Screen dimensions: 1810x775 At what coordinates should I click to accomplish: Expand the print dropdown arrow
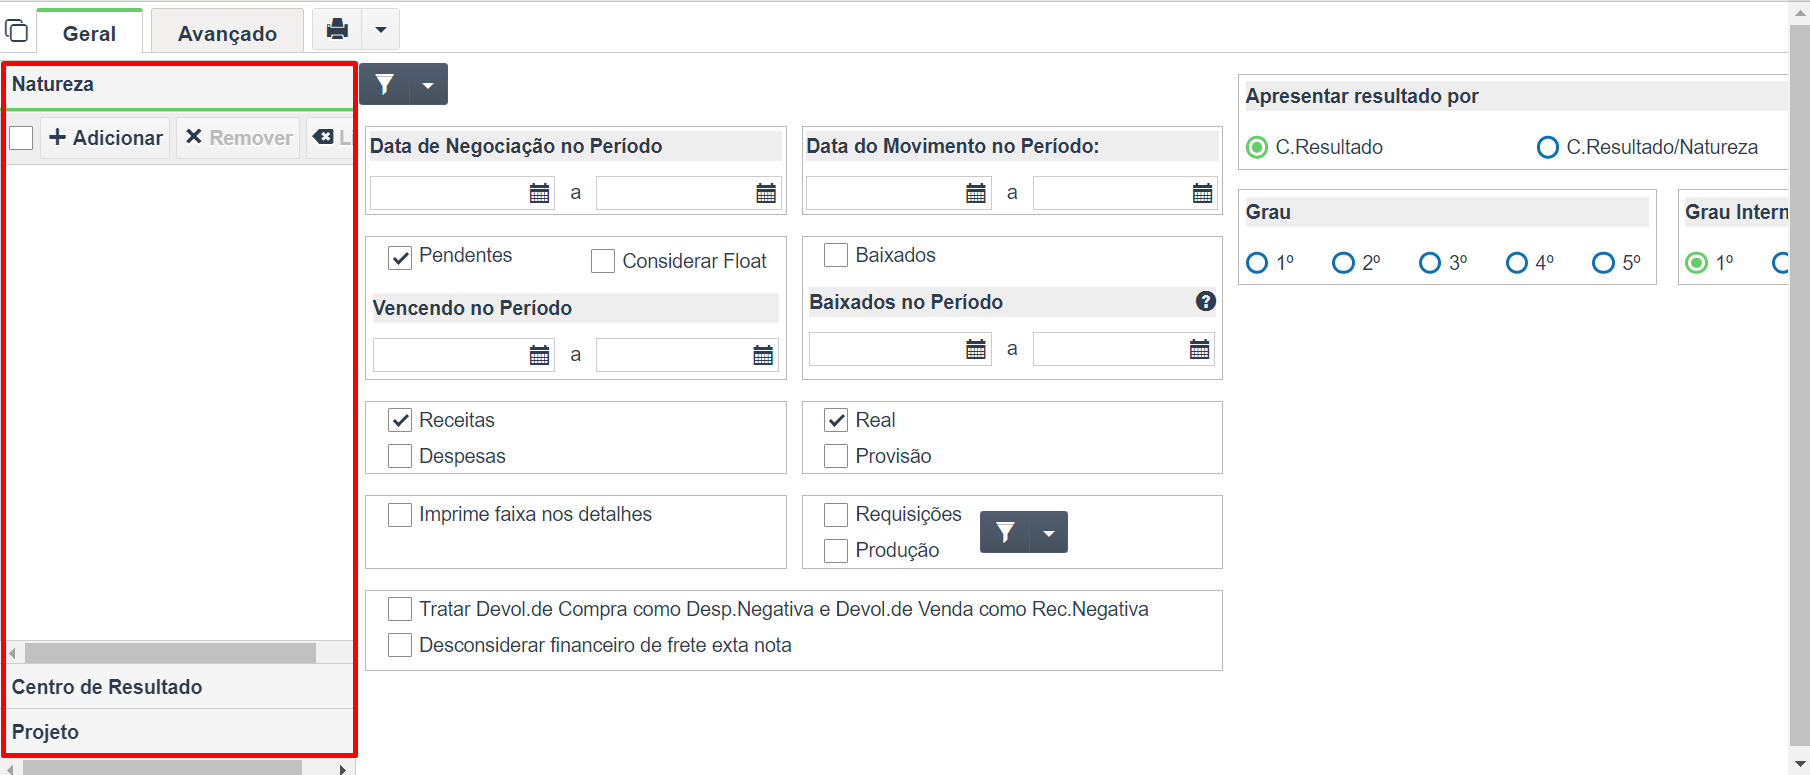click(x=380, y=29)
